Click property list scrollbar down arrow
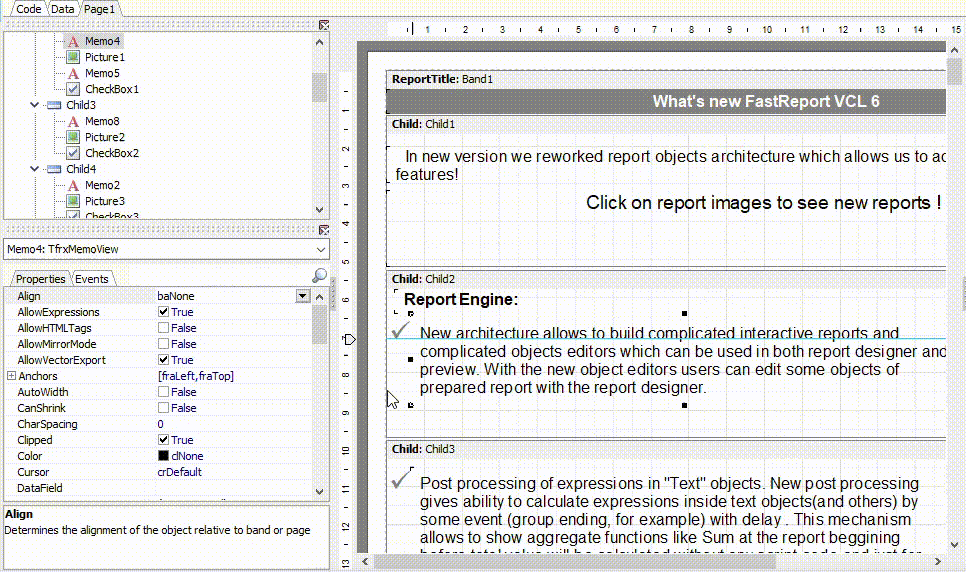 [319, 491]
